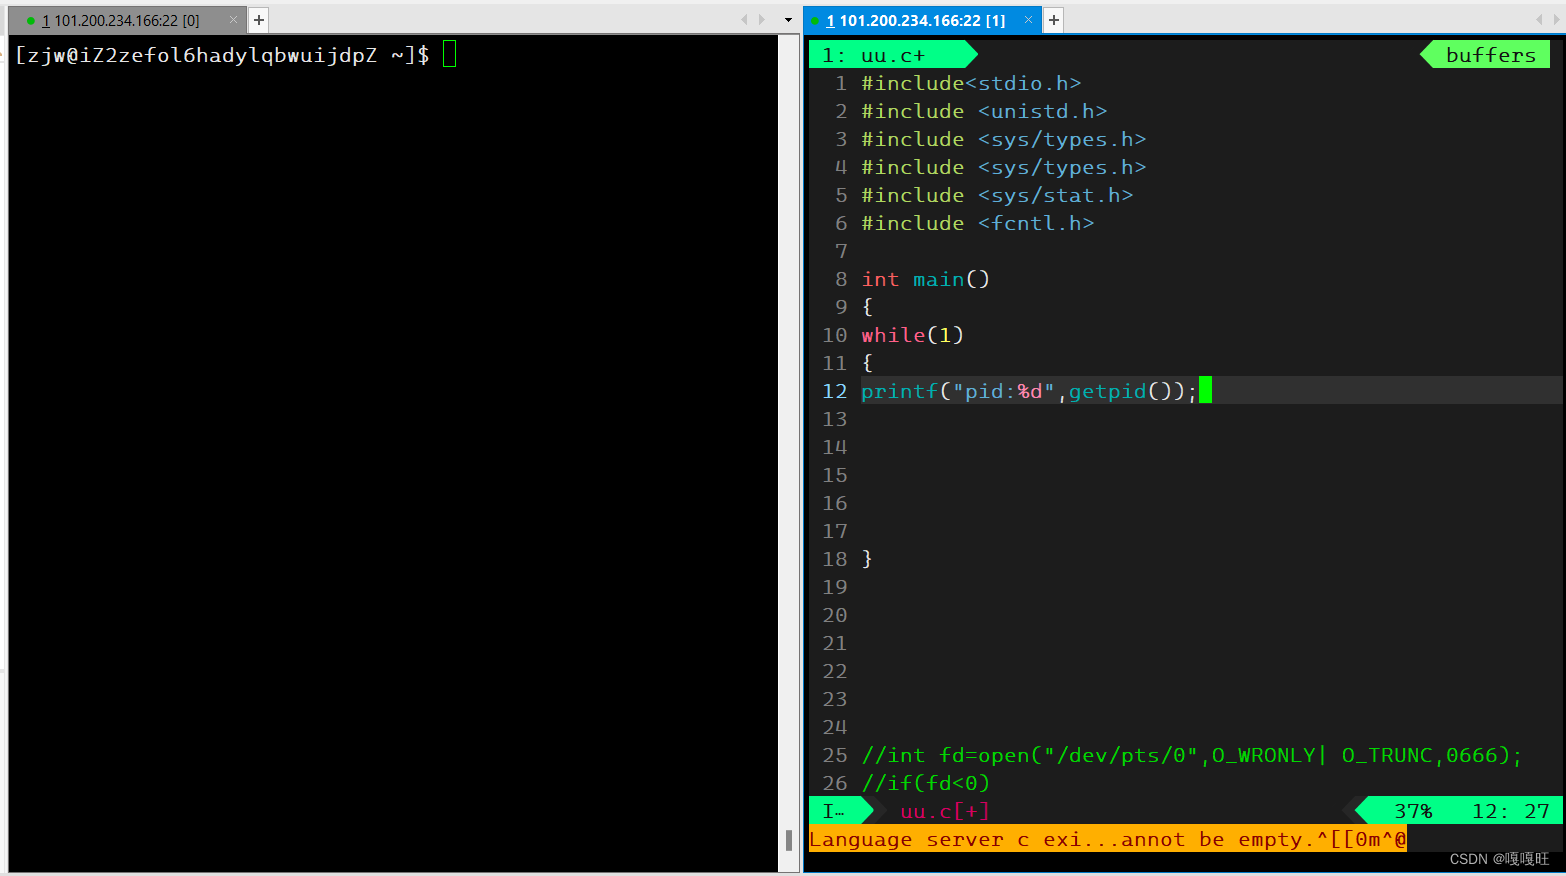This screenshot has height=876, width=1566.
Task: Click the shell prompt in left terminal
Action: tap(222, 55)
